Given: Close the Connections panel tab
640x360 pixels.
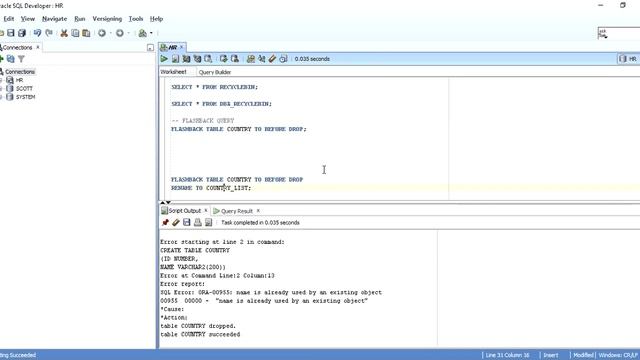Looking at the screenshot, I should pyautogui.click(x=38, y=47).
